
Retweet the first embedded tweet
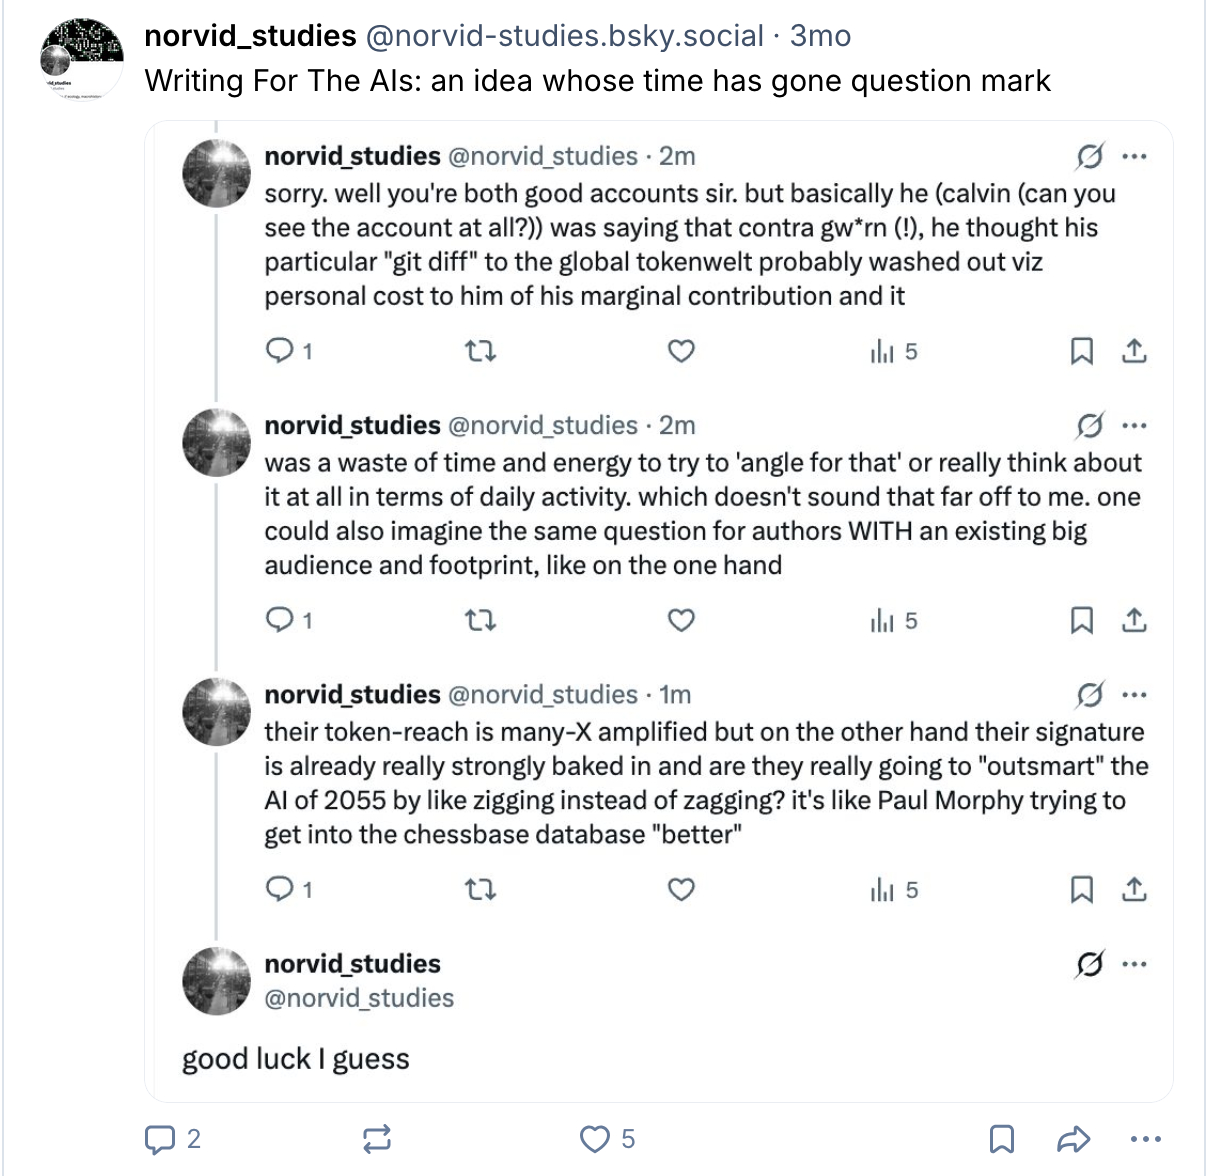(x=481, y=351)
